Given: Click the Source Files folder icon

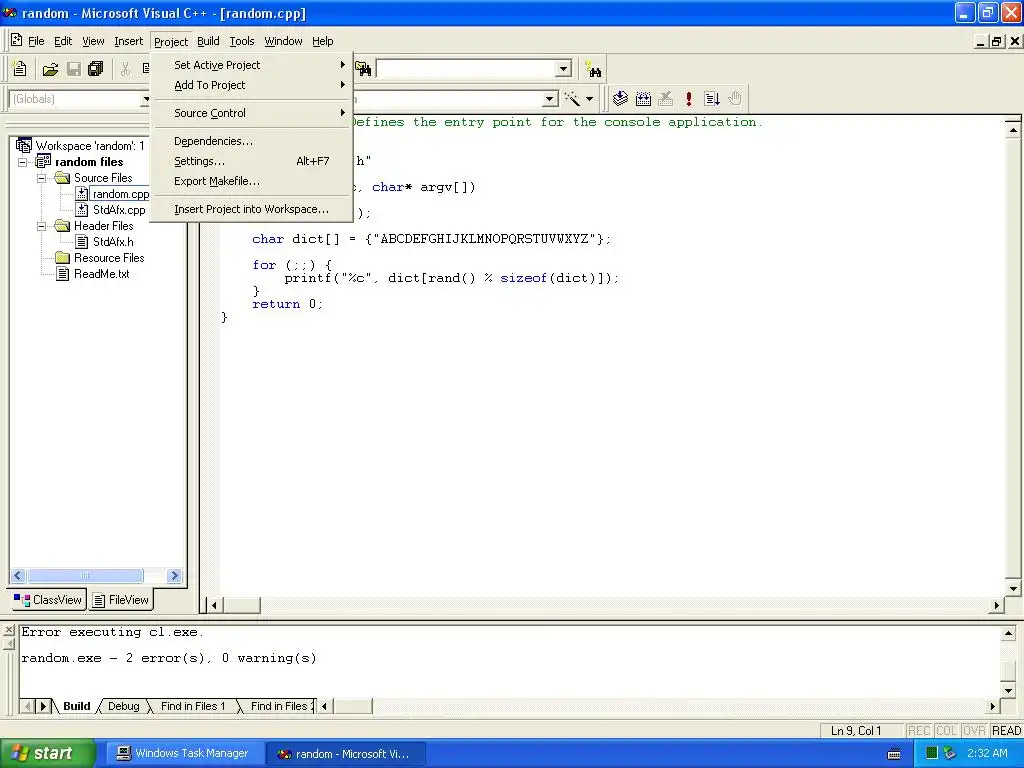Looking at the screenshot, I should pyautogui.click(x=63, y=178).
